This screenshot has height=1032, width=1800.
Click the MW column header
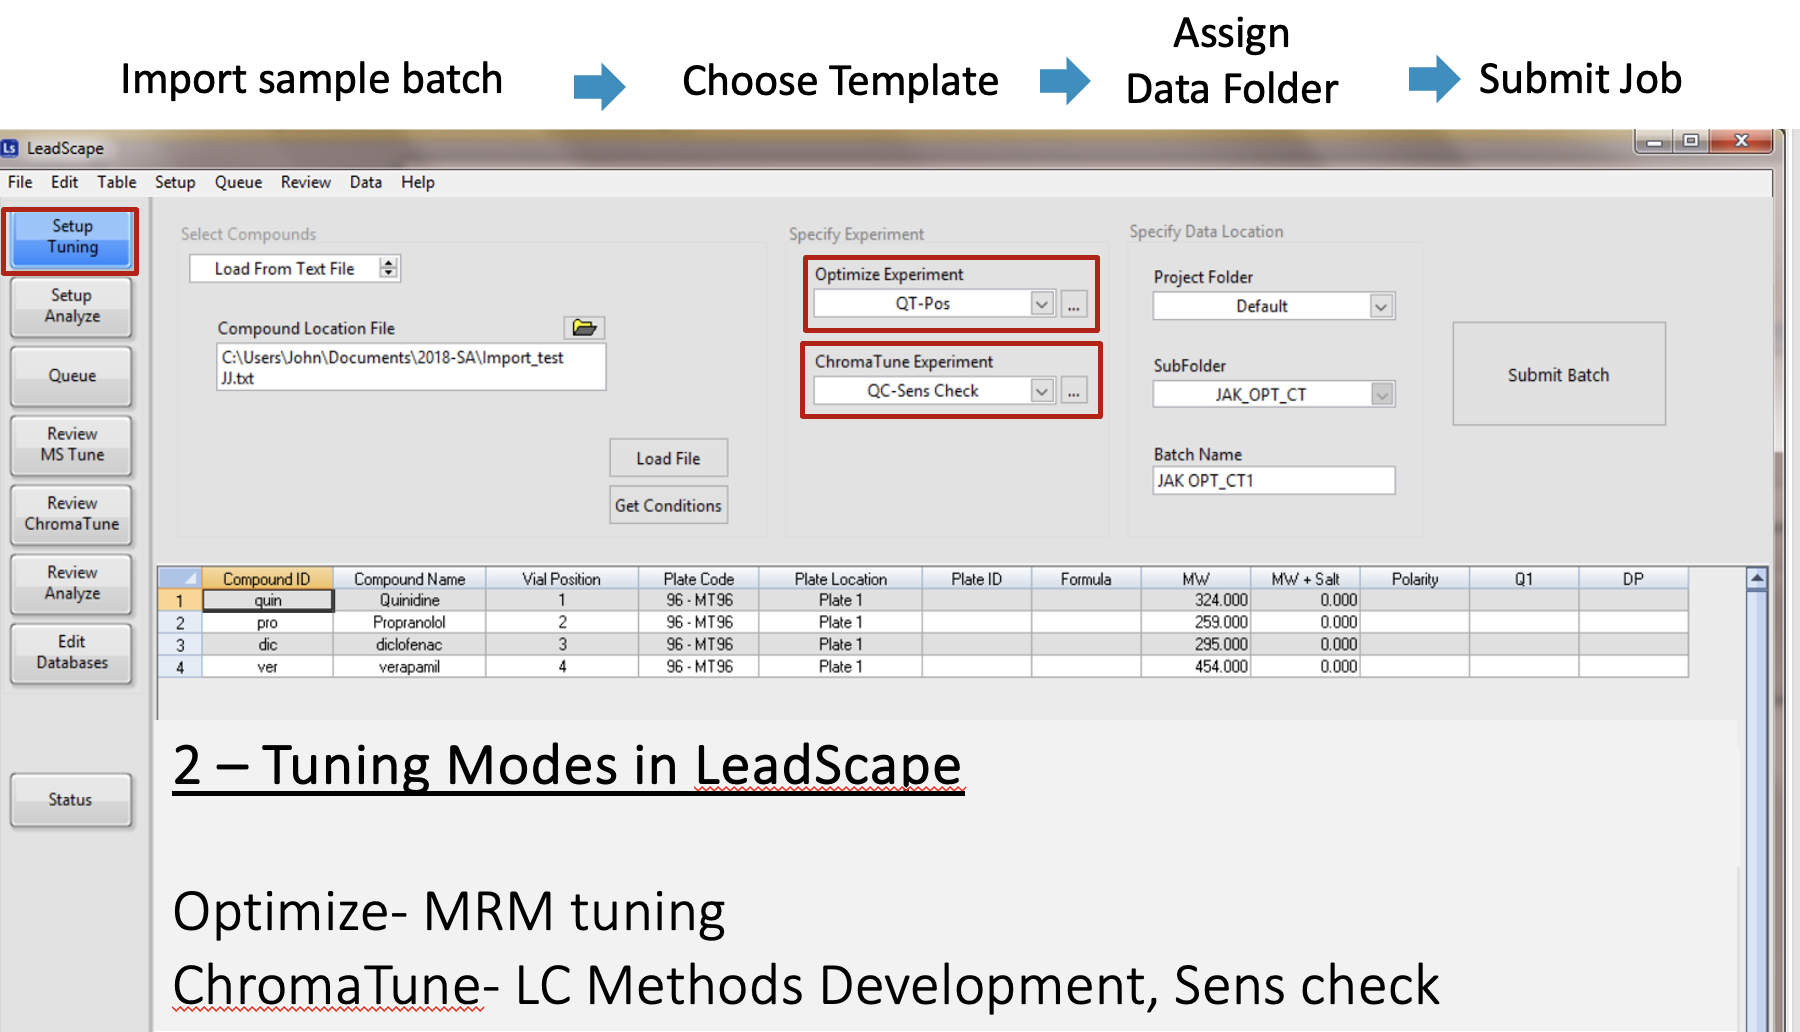(1196, 579)
